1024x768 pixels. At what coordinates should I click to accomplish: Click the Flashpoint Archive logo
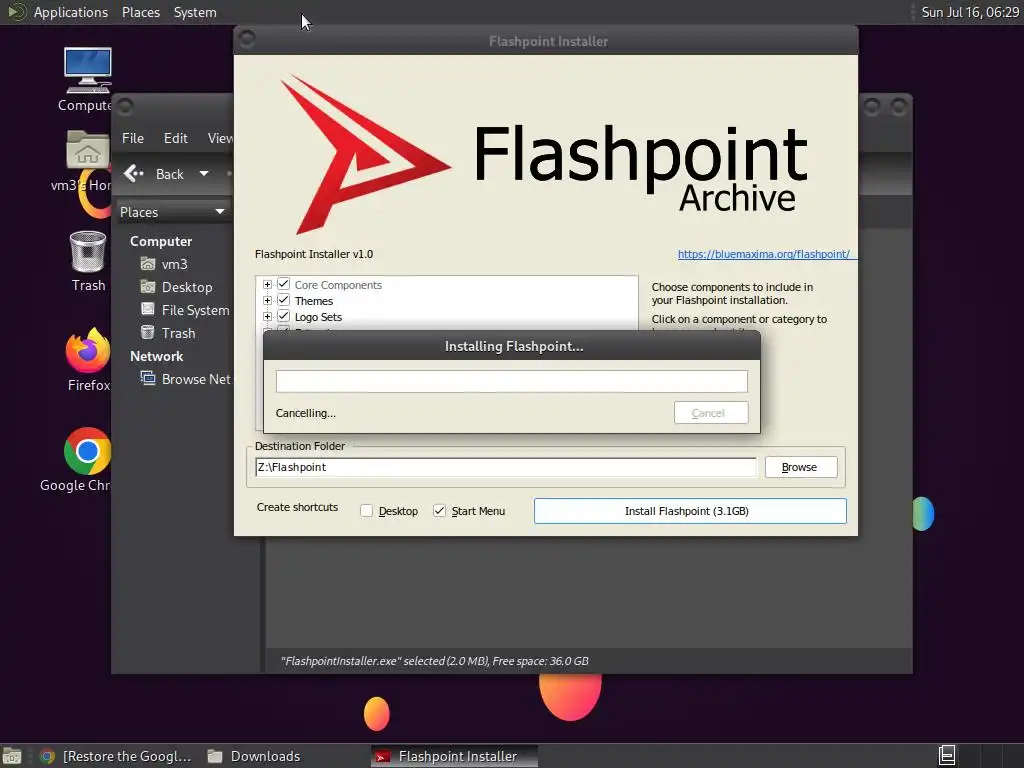tap(545, 155)
